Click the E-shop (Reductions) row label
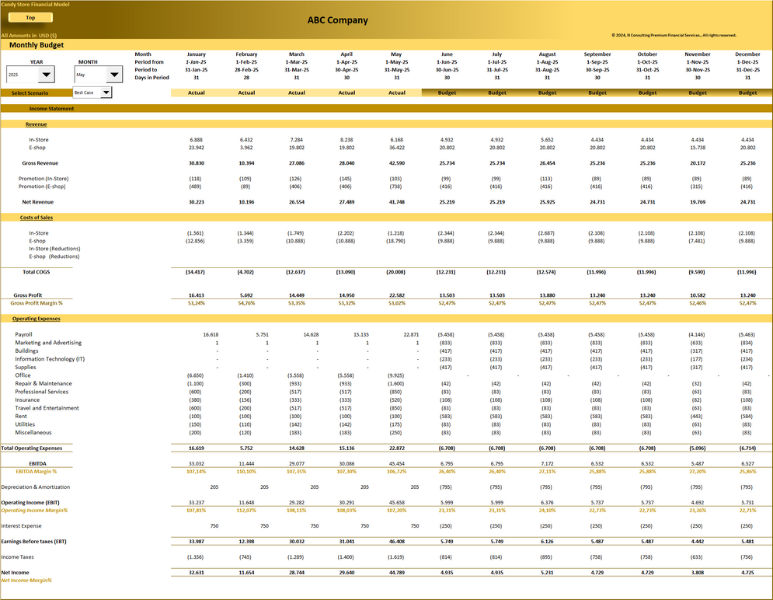 coord(54,256)
